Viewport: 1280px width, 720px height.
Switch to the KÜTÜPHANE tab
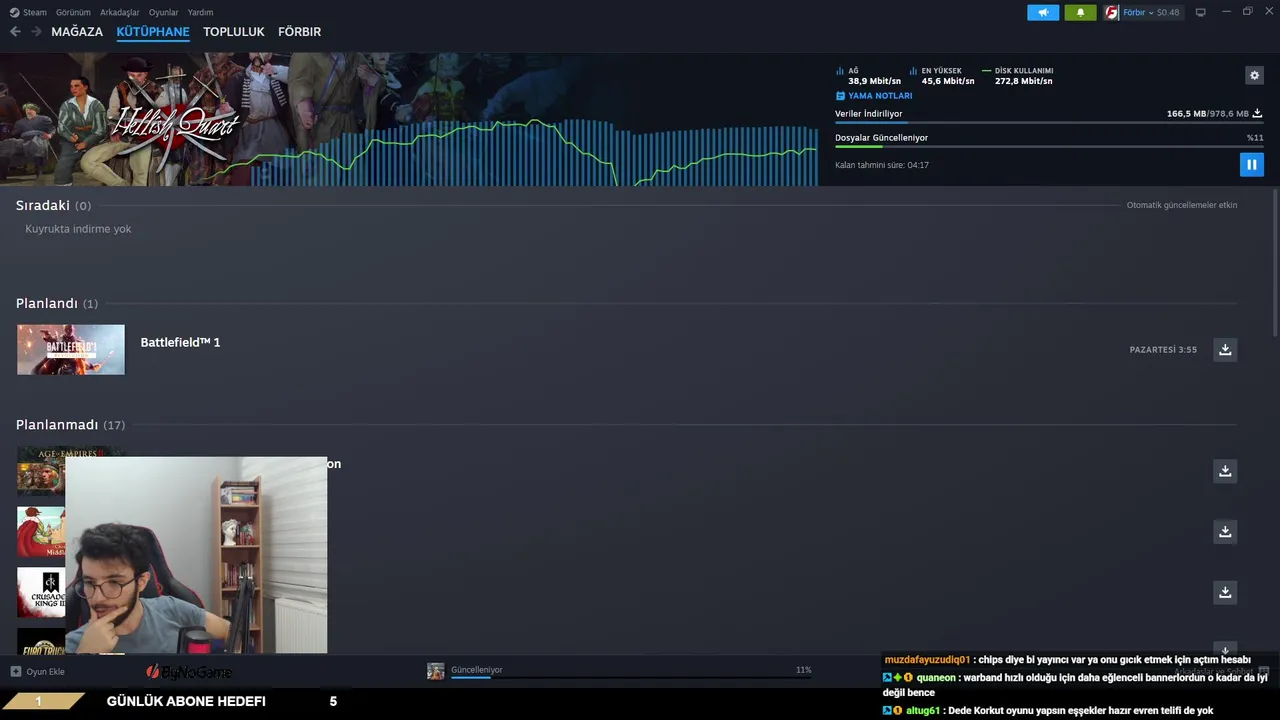[153, 32]
